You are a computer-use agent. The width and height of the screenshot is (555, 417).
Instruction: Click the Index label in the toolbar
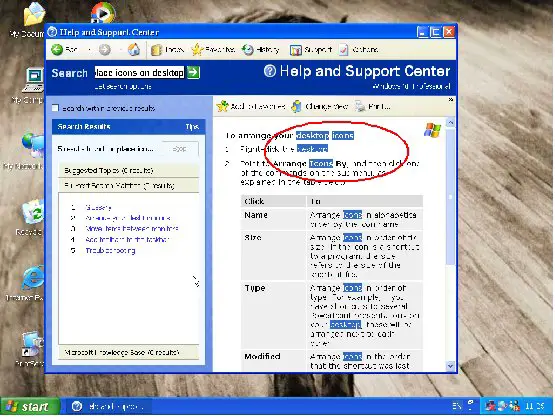tap(174, 50)
